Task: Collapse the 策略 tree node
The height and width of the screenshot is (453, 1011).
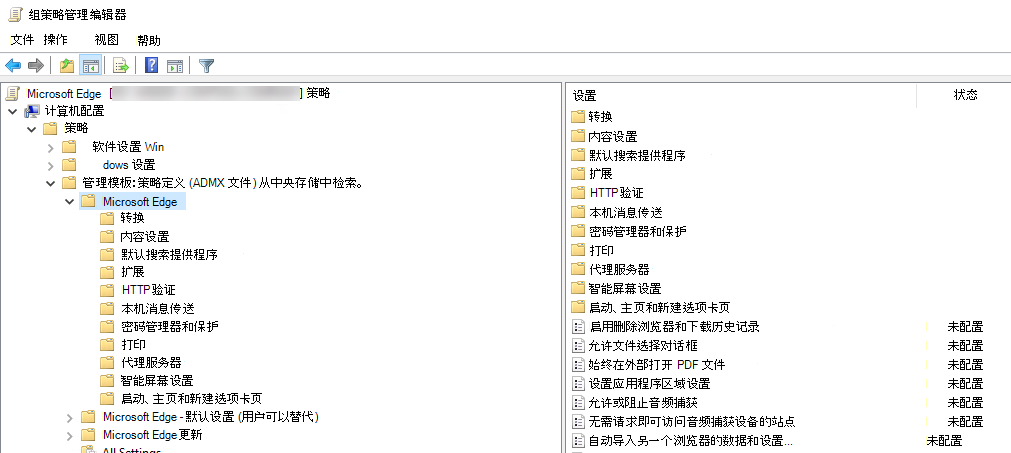Action: (x=32, y=130)
